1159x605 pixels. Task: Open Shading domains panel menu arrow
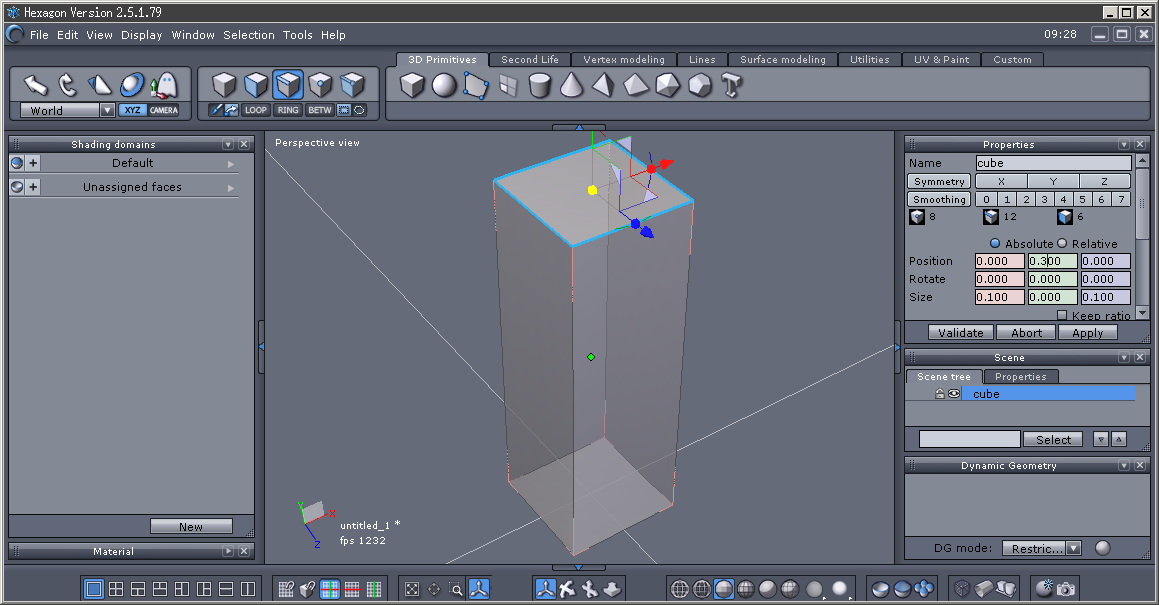(x=228, y=144)
